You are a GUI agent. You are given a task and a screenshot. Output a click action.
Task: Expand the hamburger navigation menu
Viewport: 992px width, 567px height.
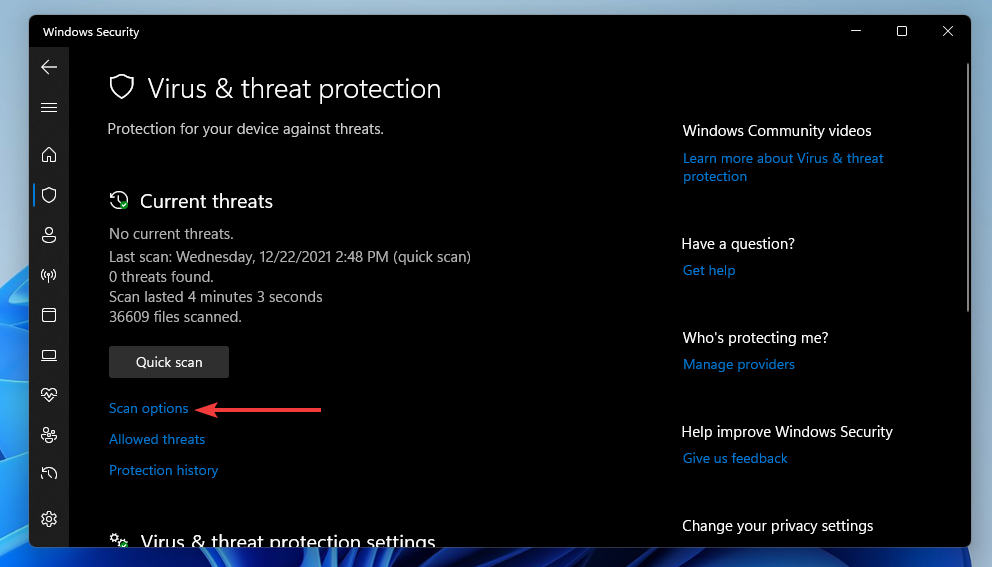click(x=49, y=107)
